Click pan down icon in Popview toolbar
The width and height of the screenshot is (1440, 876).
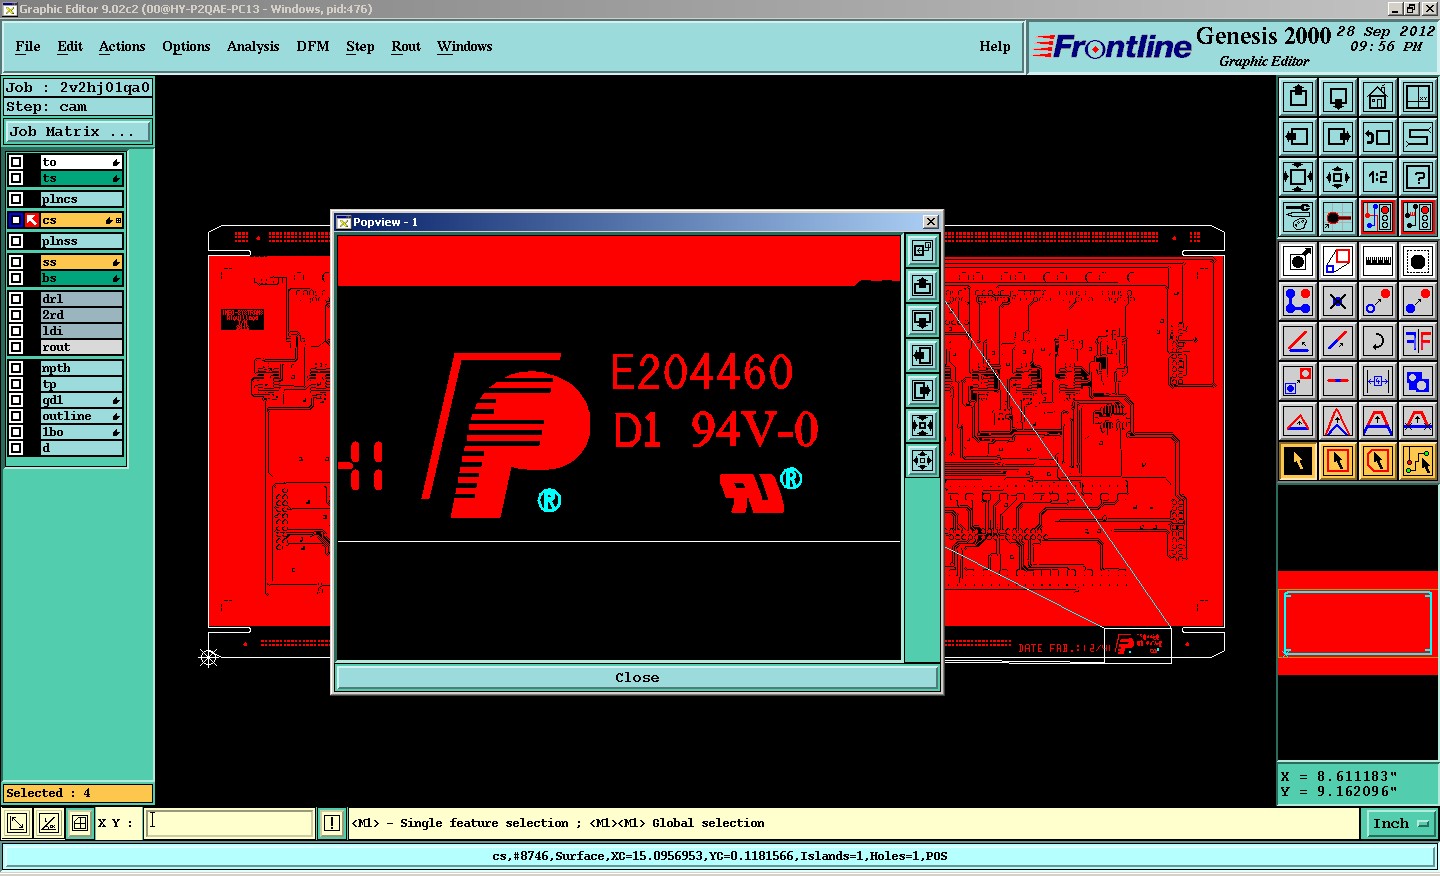point(922,321)
